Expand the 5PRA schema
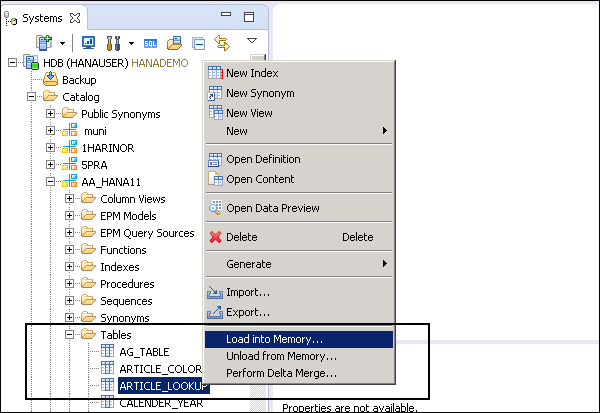This screenshot has width=600, height=413. 50,165
